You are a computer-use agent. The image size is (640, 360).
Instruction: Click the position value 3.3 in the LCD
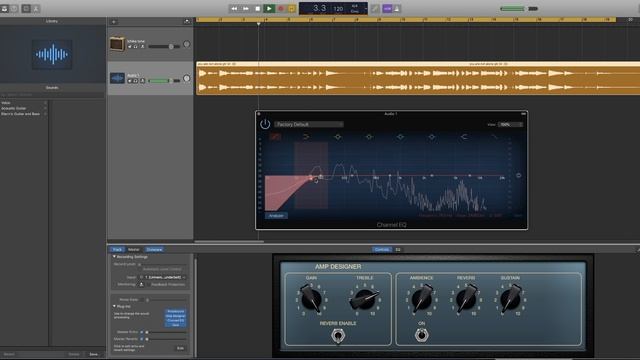coord(320,8)
